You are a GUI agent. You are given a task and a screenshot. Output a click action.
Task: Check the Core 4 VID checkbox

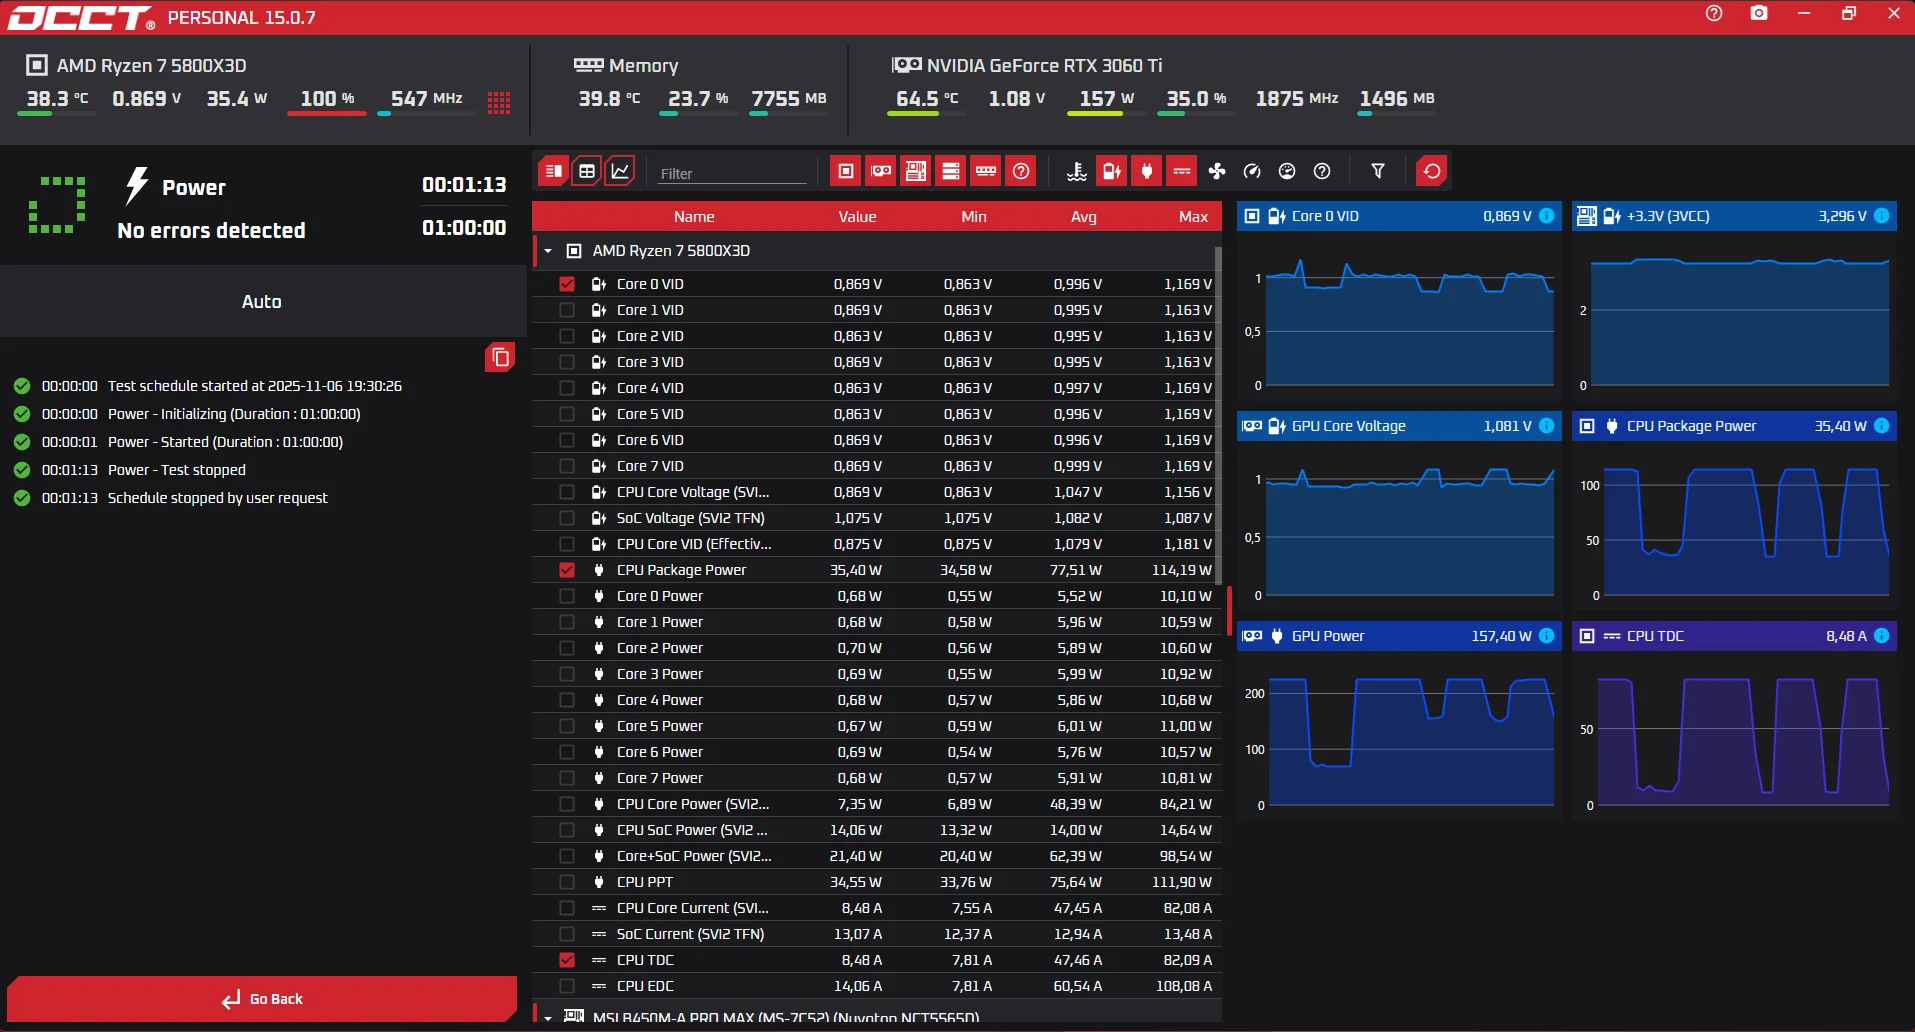(x=567, y=388)
